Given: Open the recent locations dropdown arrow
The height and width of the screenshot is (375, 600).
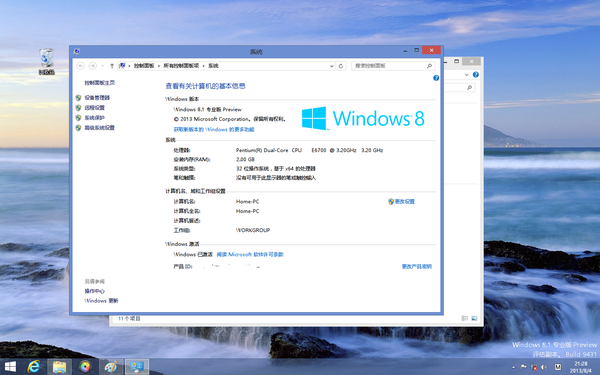Looking at the screenshot, I should [103, 66].
